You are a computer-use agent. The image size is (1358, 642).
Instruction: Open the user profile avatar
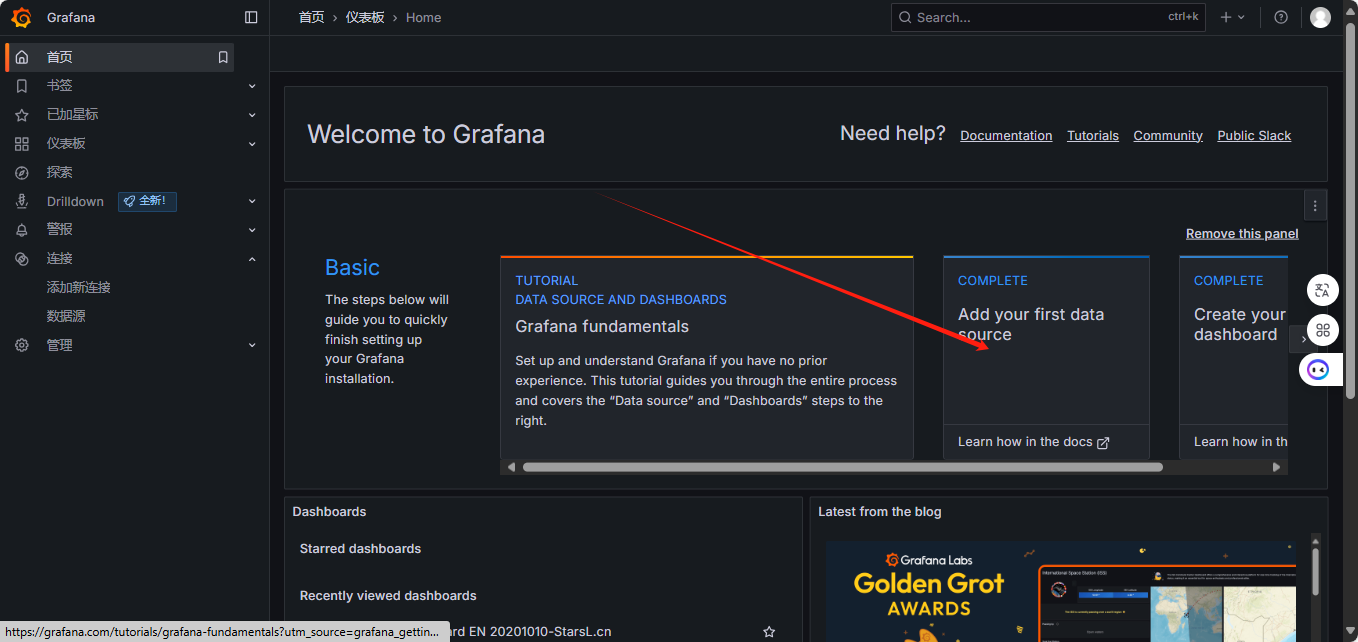(1320, 17)
